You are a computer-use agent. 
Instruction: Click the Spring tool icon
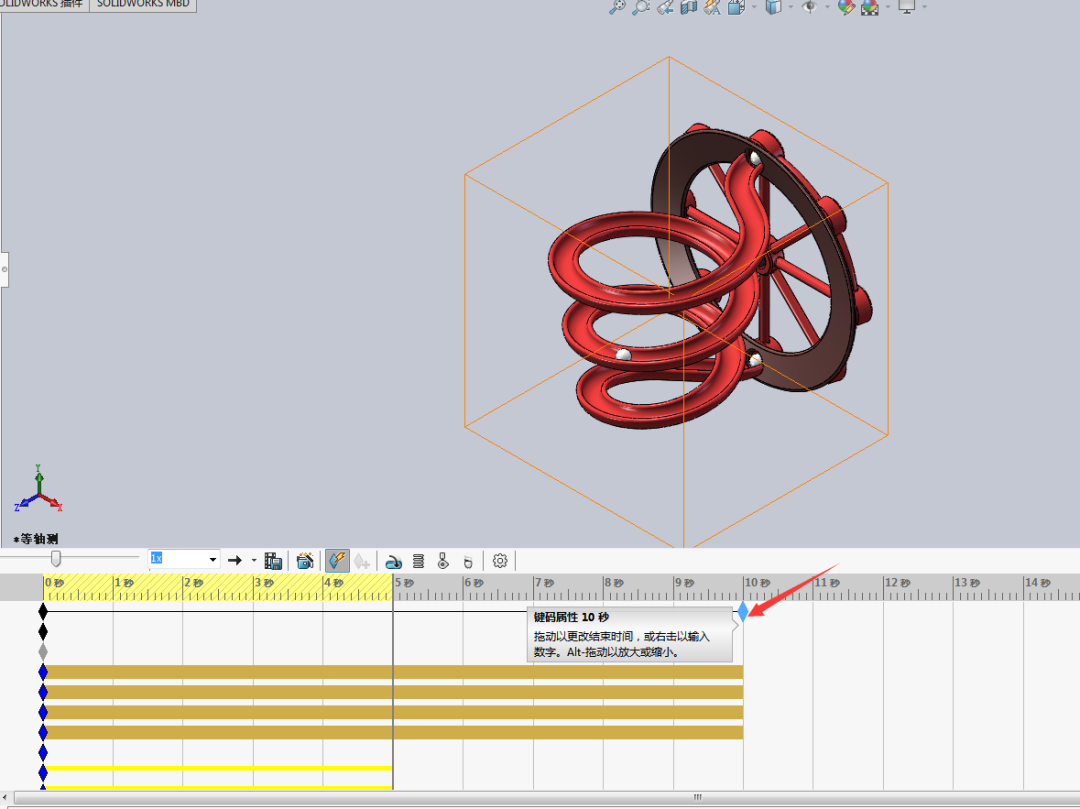(x=419, y=560)
